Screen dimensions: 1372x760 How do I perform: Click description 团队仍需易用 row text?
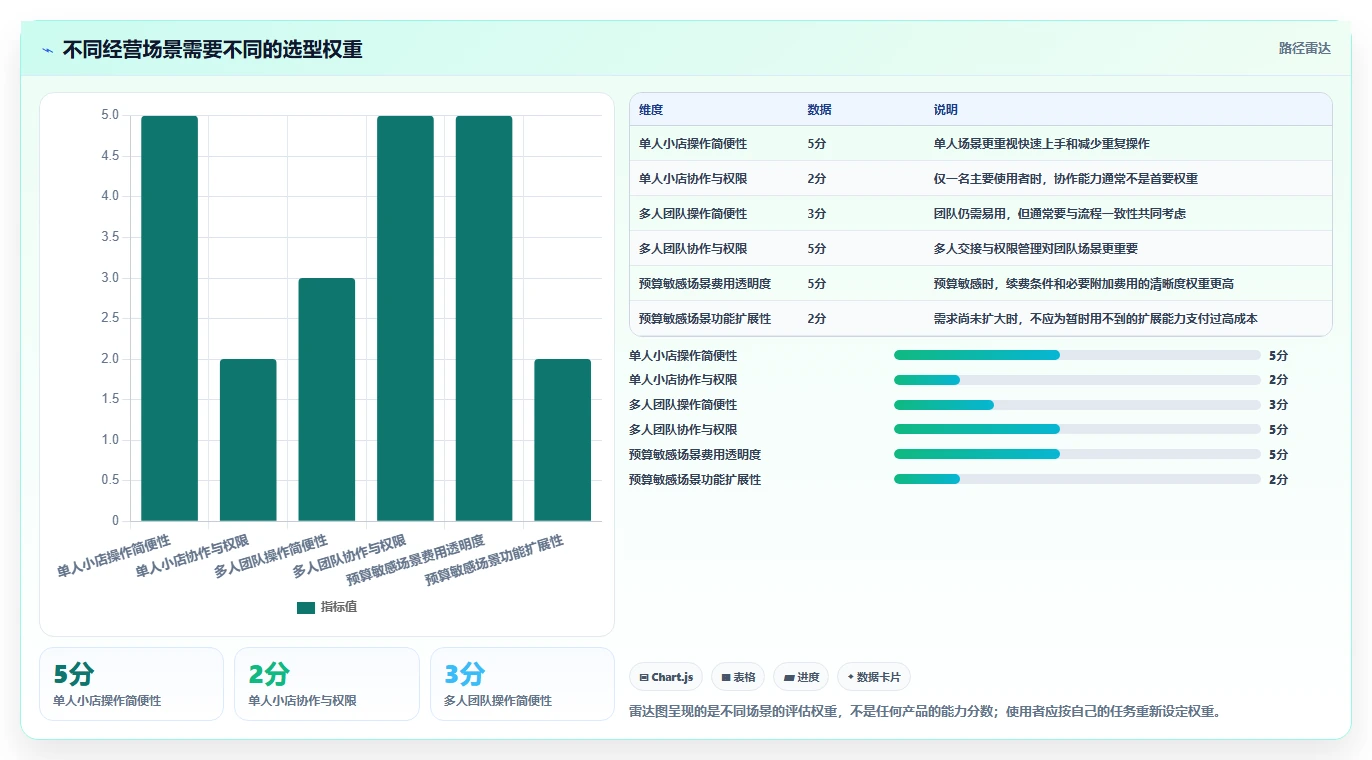coord(1060,214)
